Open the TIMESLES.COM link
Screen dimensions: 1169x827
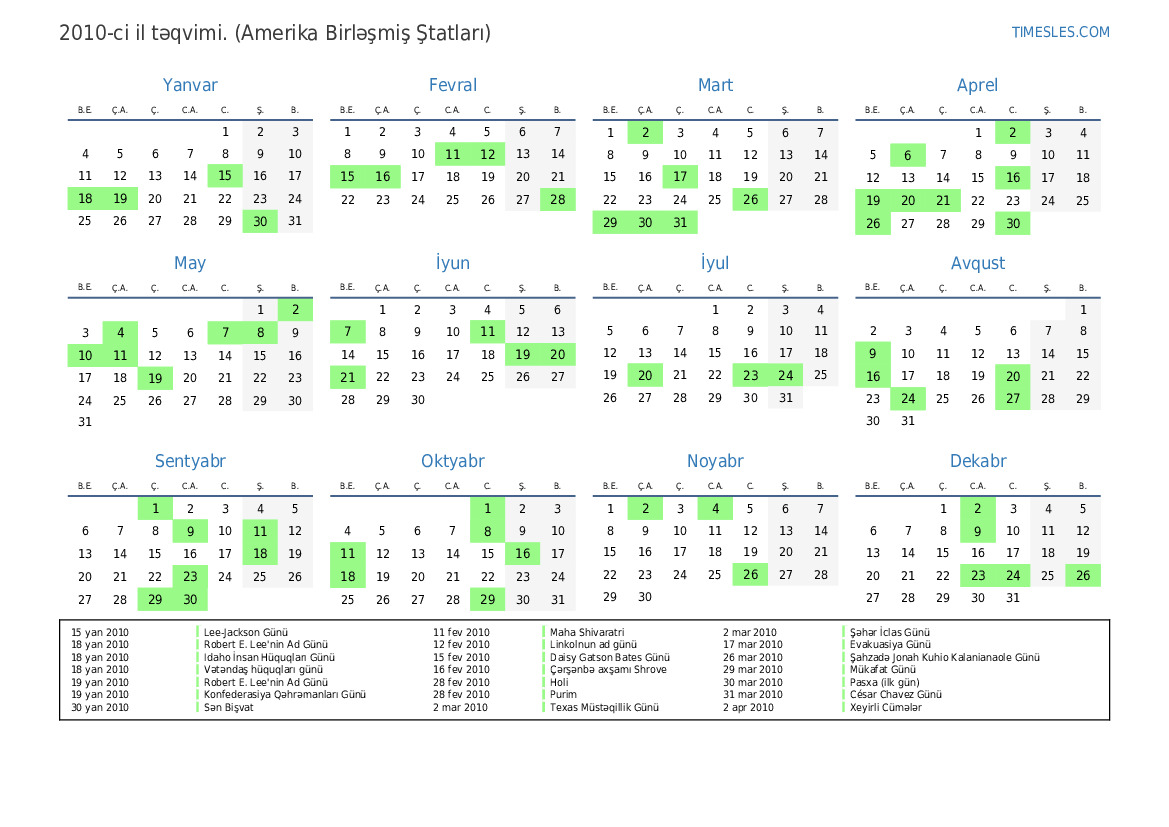click(1060, 32)
